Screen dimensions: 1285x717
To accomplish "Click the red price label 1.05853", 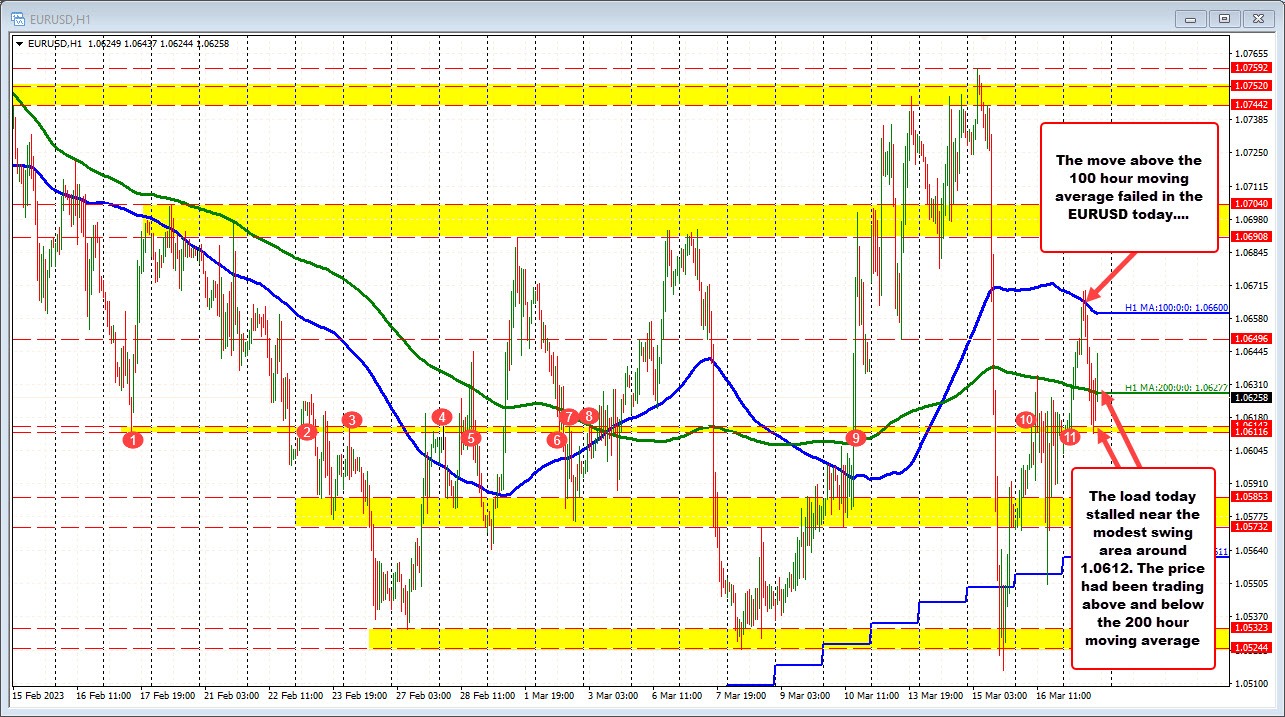I will tap(1252, 497).
